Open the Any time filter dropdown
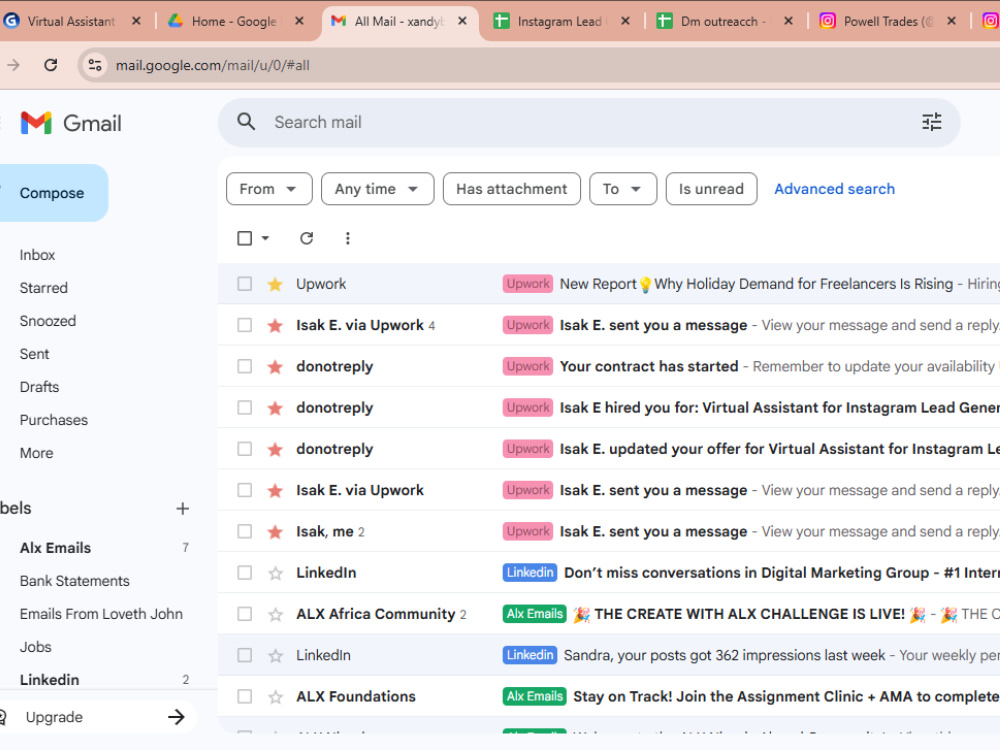The height and width of the screenshot is (750, 1000). [x=378, y=189]
